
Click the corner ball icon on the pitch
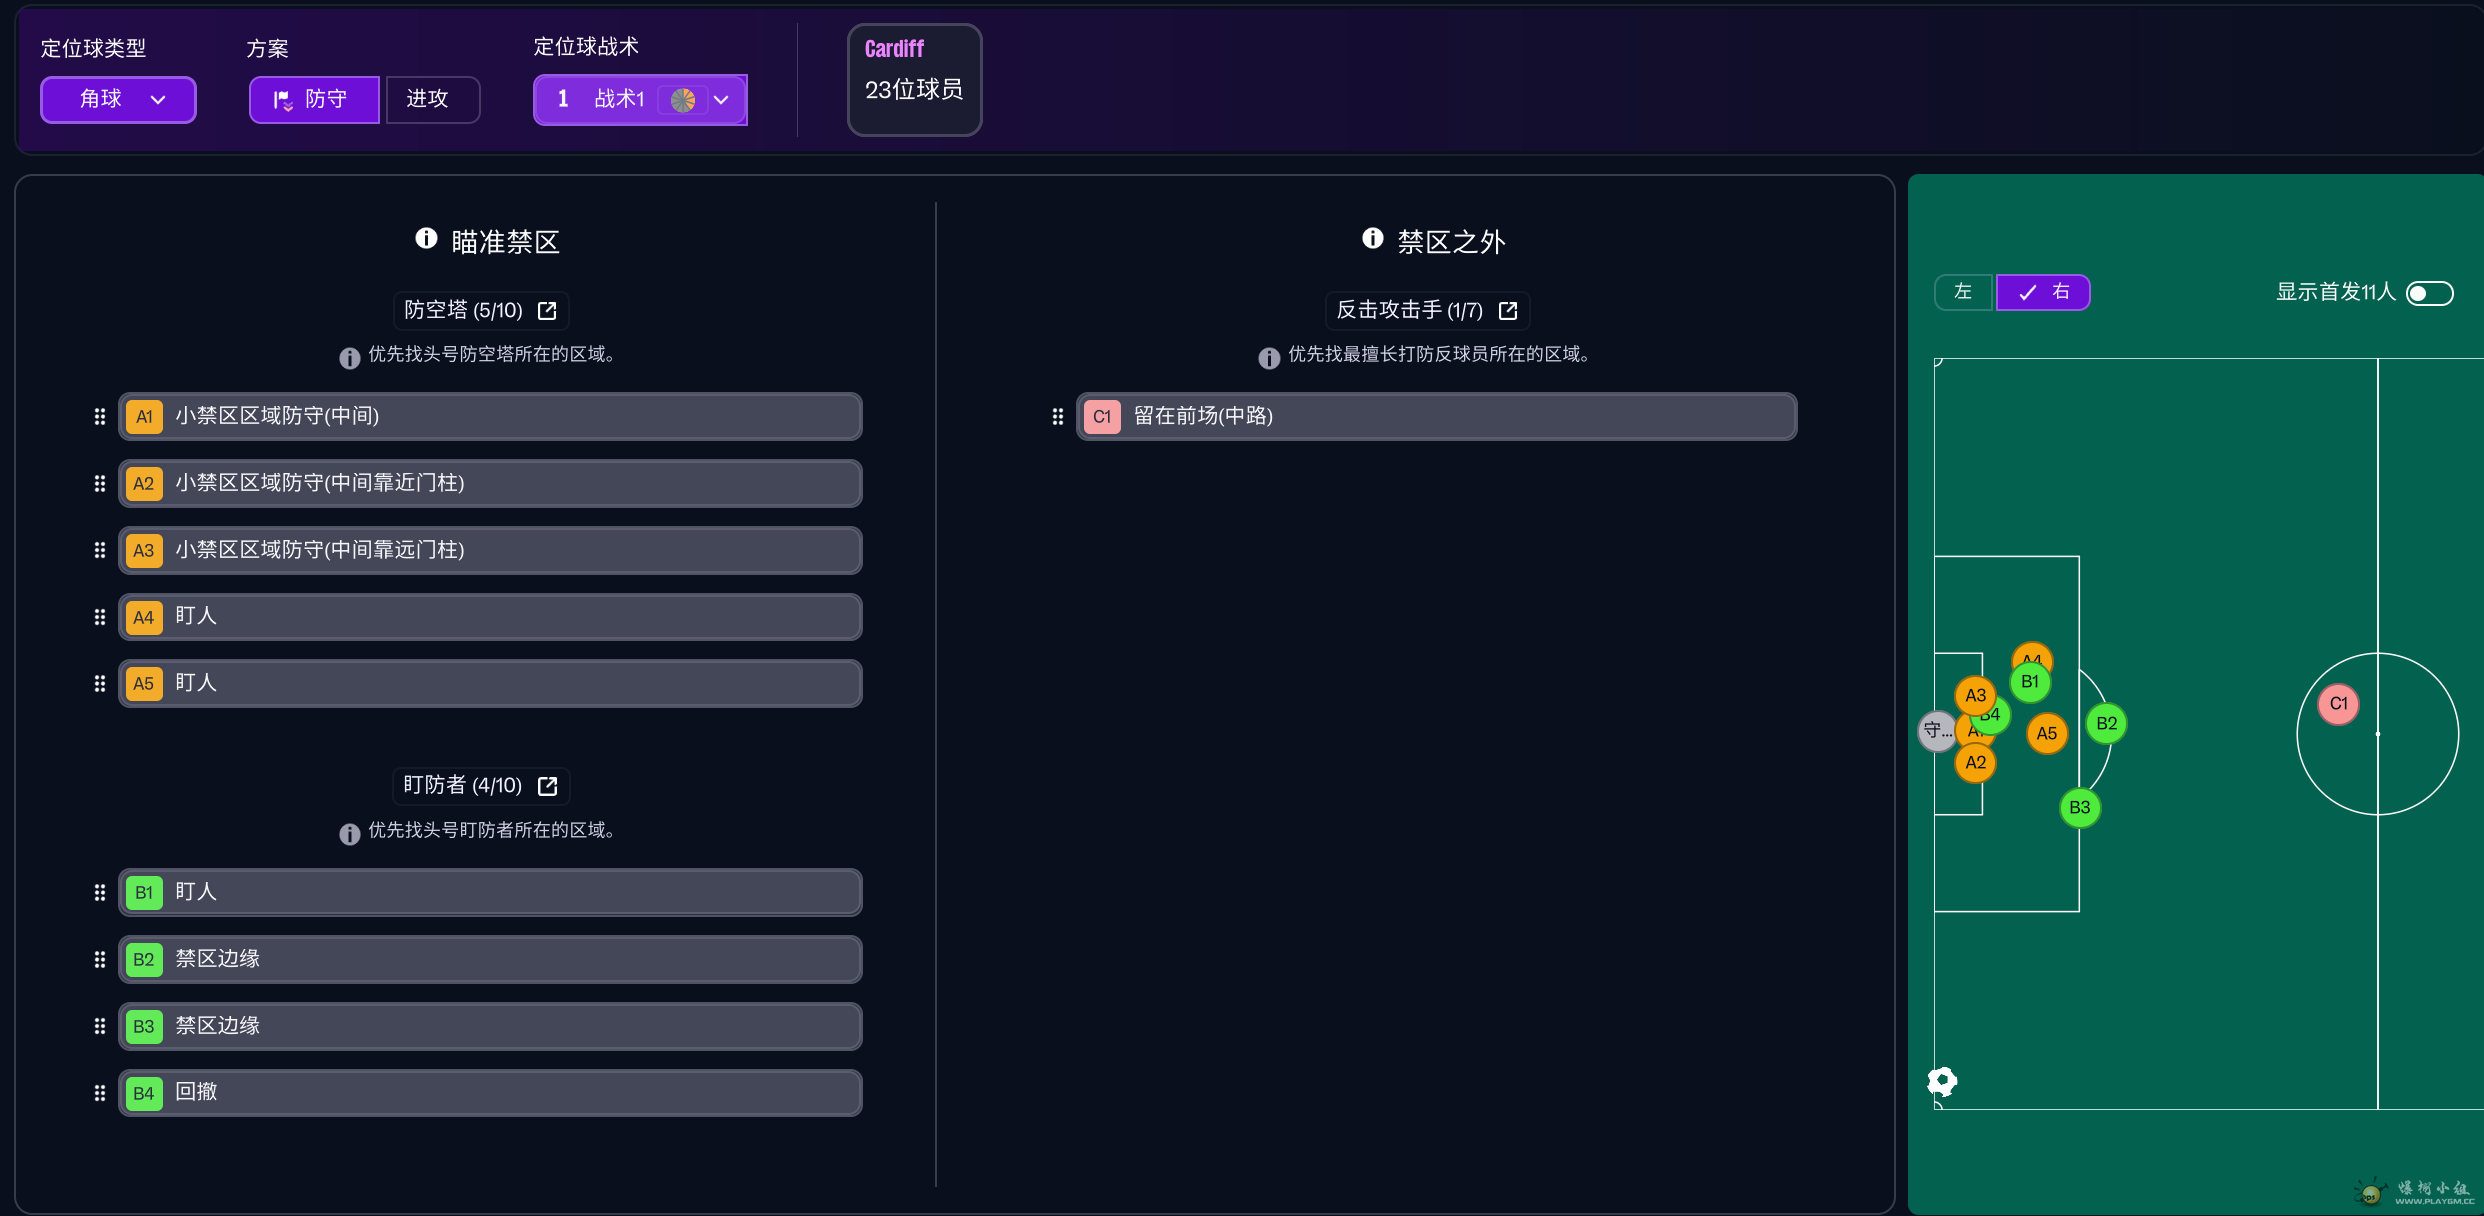coord(1942,1081)
